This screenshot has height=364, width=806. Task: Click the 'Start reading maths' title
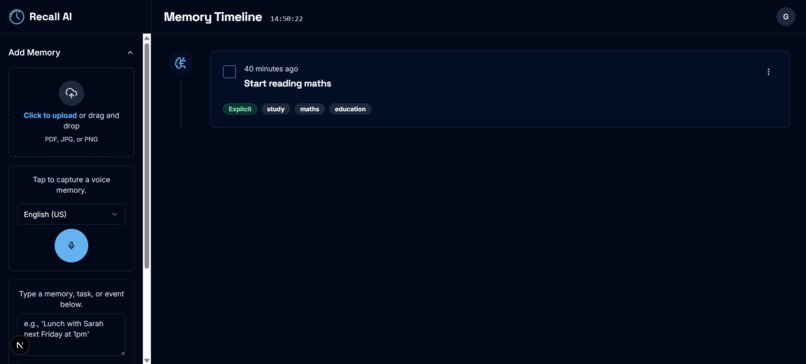[x=287, y=83]
